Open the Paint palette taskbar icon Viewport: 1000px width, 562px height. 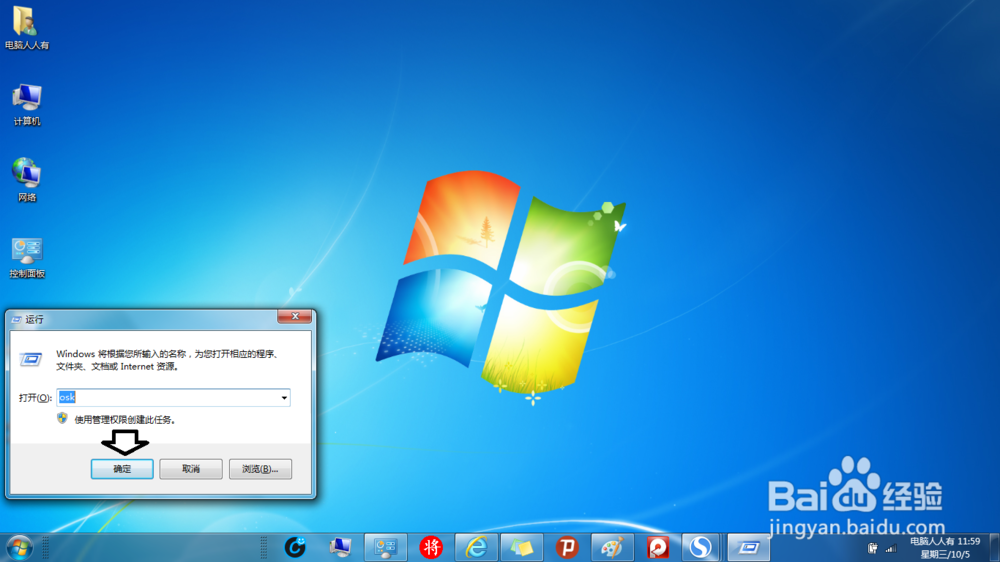(612, 547)
